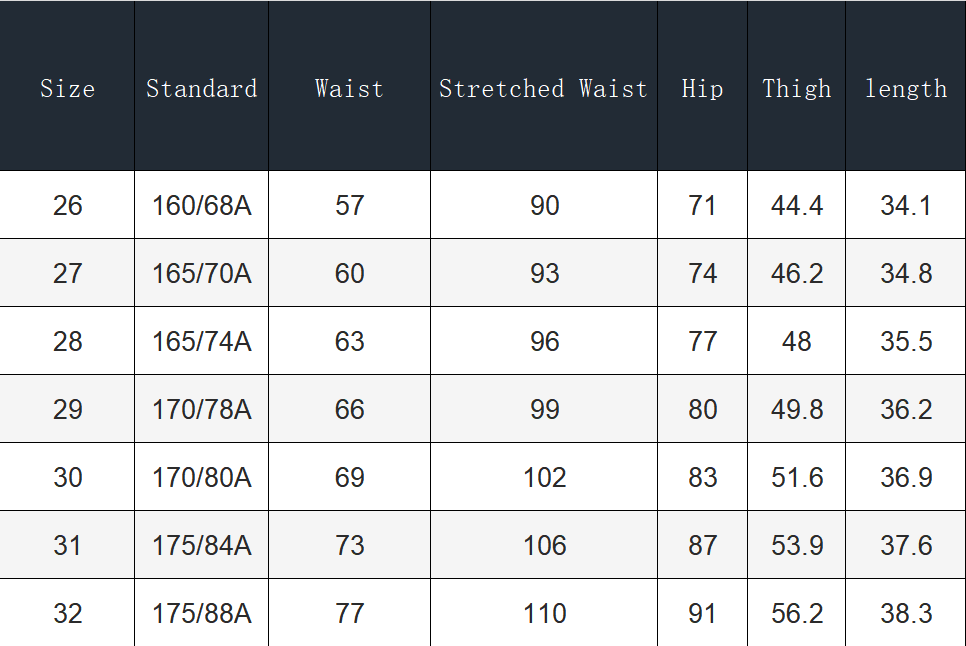Click the Stretched Waist column header
This screenshot has height=646, width=966.
tap(544, 89)
